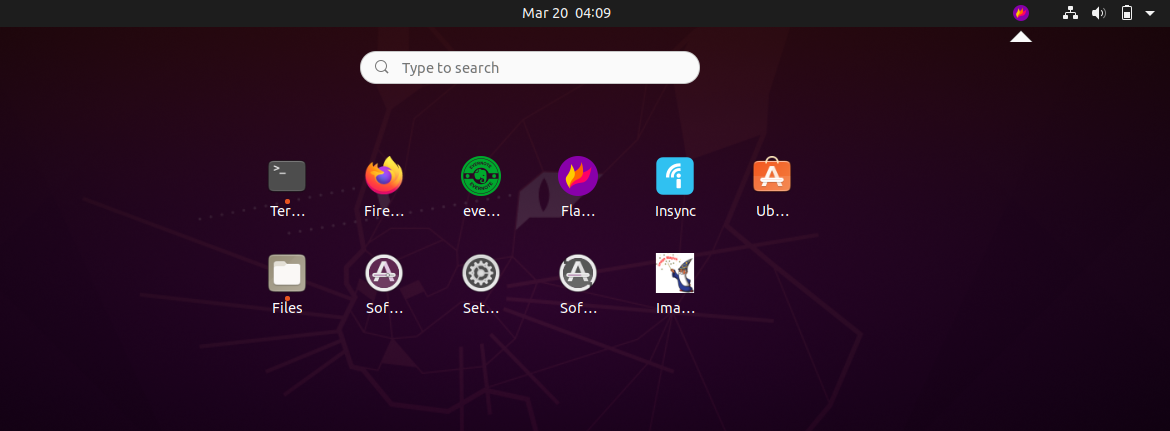Open the grey Software & Updates icon
The image size is (1170, 431).
[x=578, y=273]
